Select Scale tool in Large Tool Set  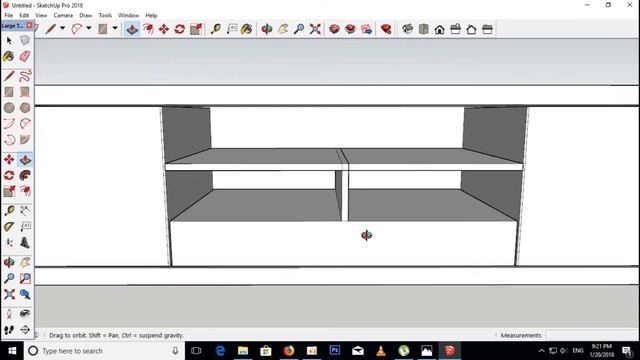click(x=9, y=191)
